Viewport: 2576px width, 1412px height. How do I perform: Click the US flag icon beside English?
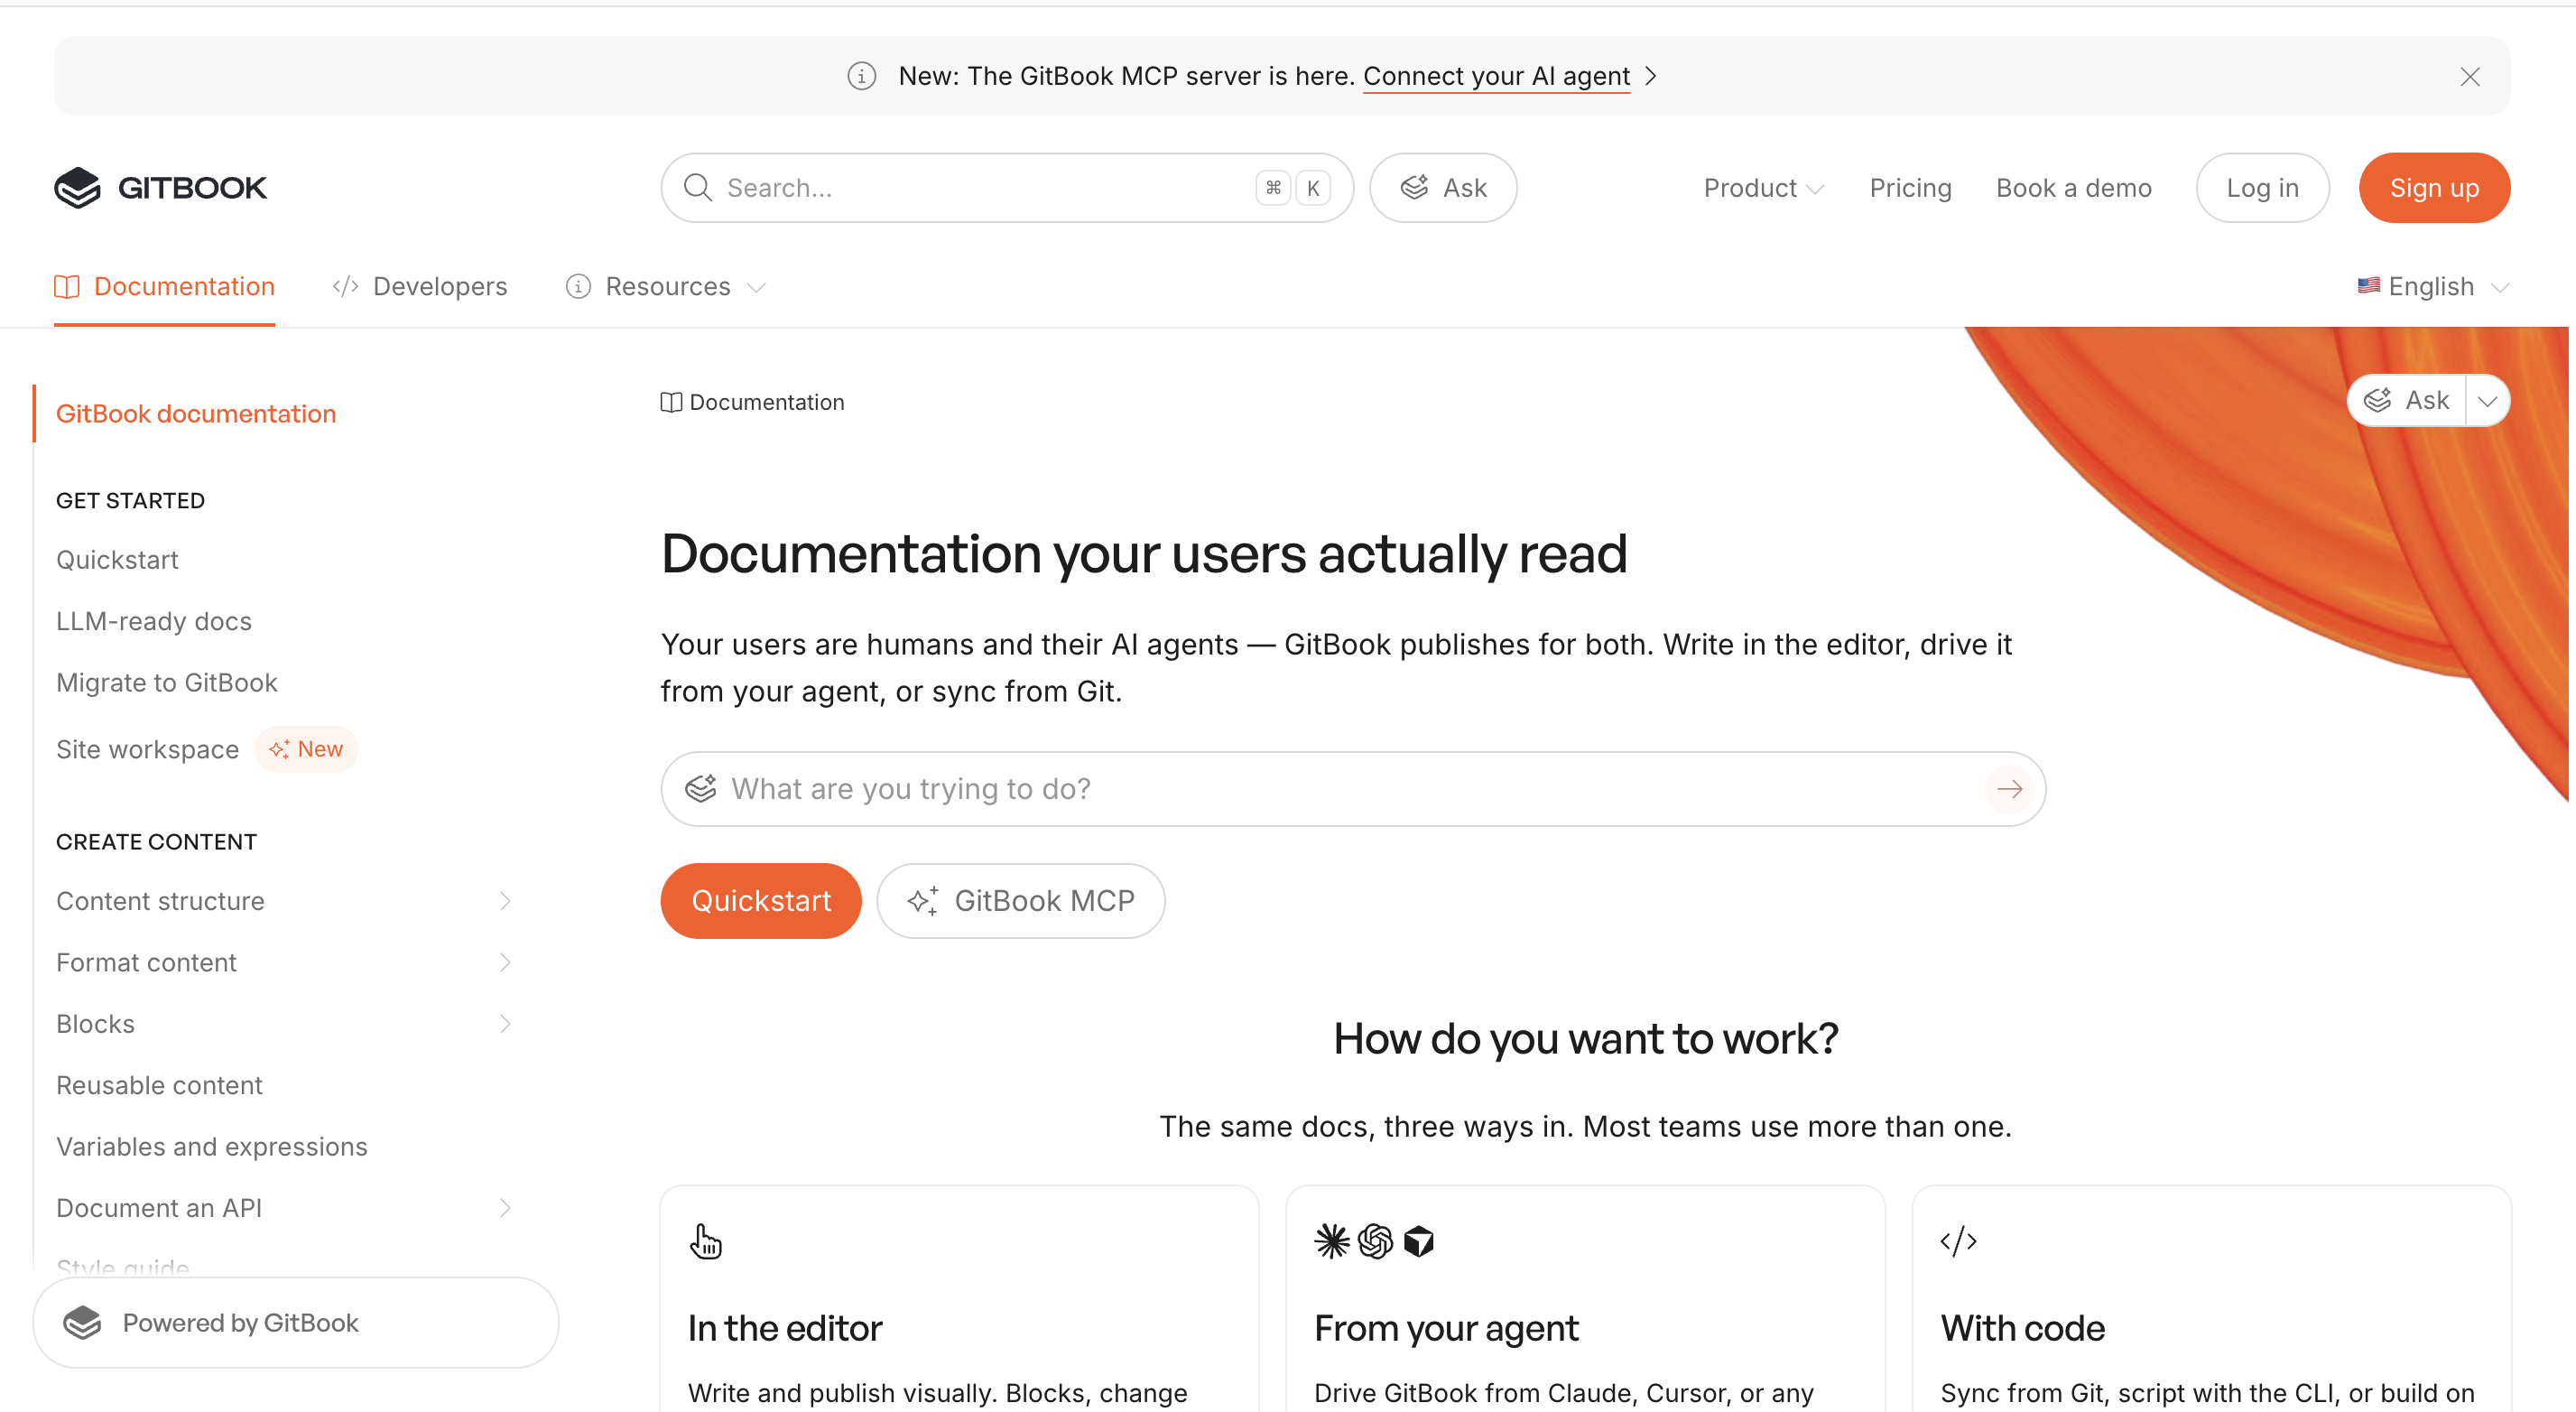pos(2368,286)
